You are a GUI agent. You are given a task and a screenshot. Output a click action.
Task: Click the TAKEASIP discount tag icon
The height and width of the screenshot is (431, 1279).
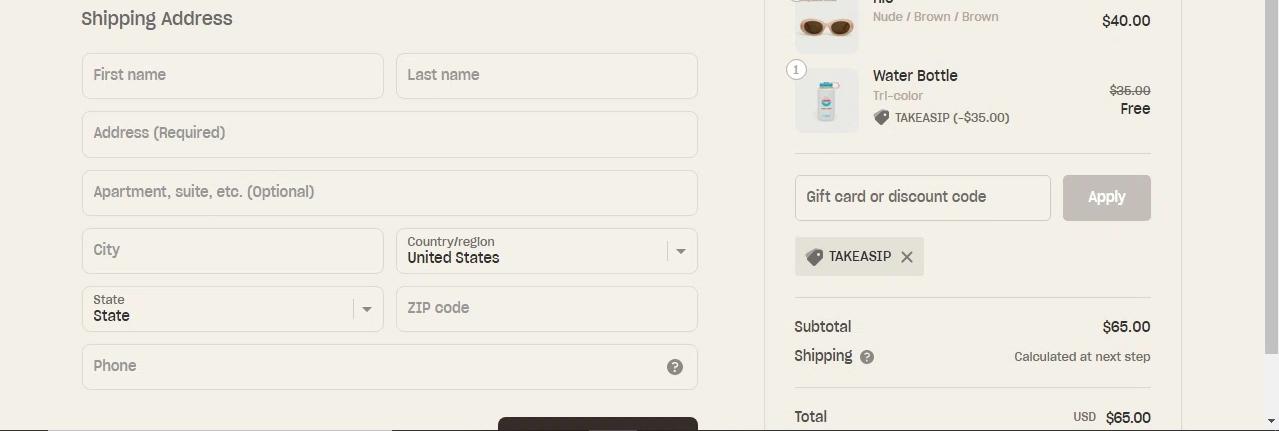click(x=814, y=257)
